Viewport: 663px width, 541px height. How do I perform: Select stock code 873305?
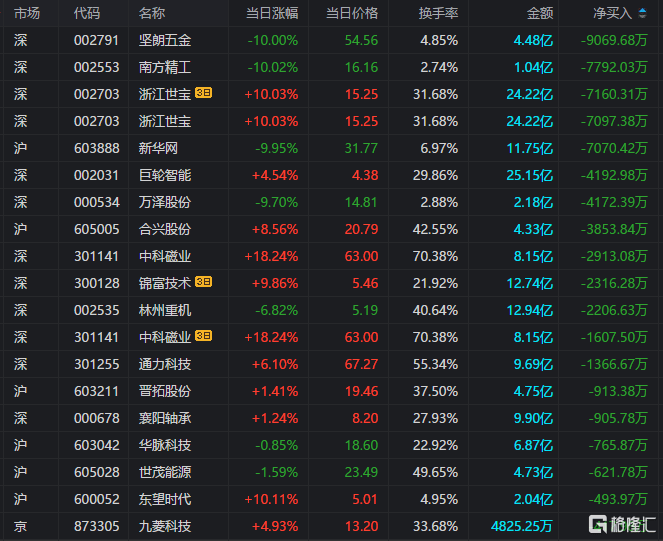(97, 527)
